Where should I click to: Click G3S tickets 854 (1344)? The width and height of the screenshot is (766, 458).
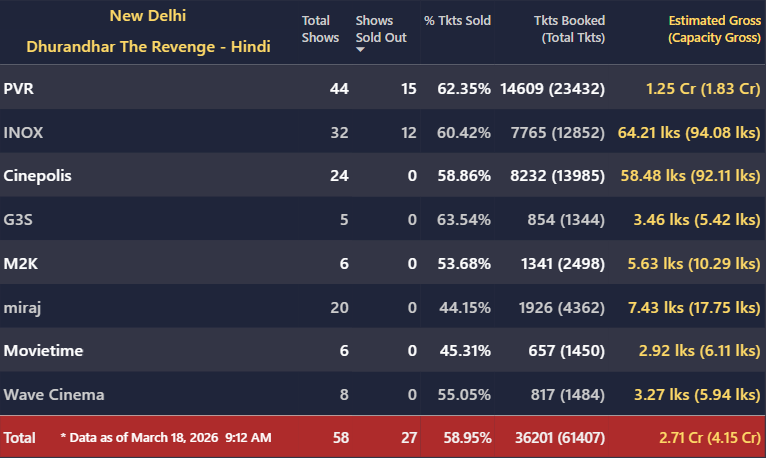coord(566,220)
